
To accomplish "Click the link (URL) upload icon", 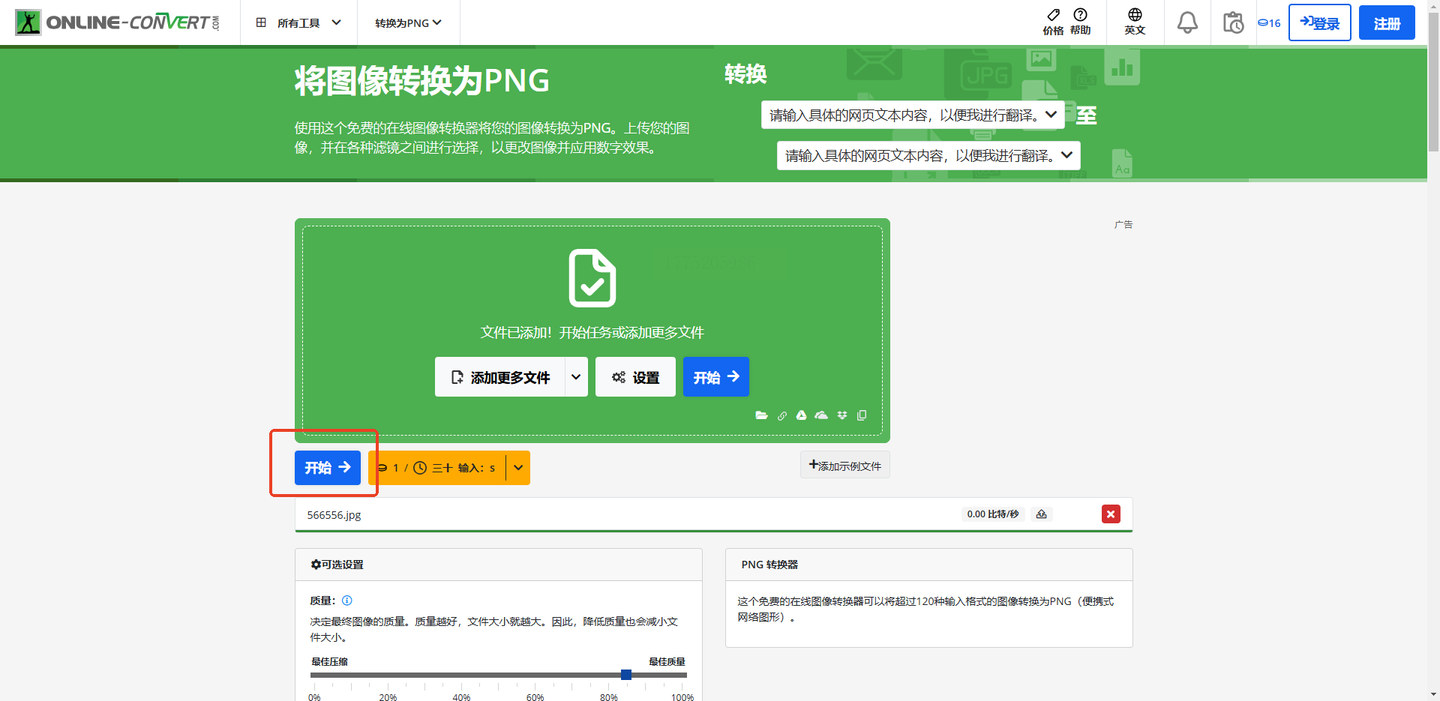I will 782,415.
